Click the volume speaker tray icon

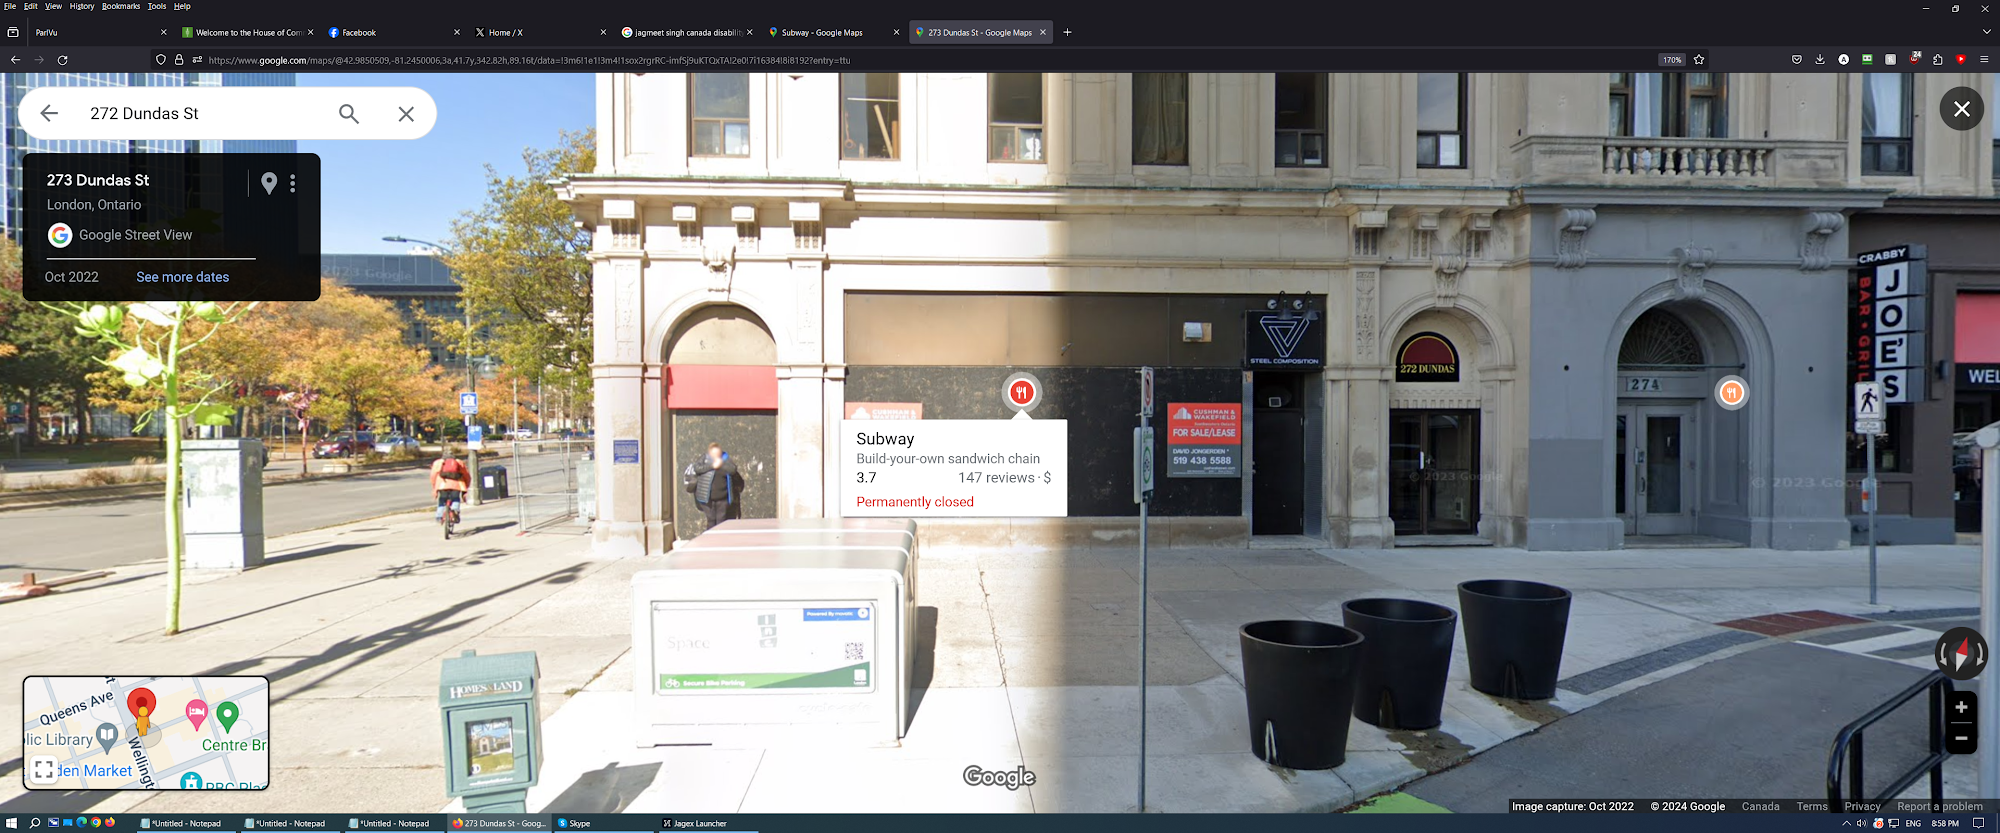coord(1861,824)
